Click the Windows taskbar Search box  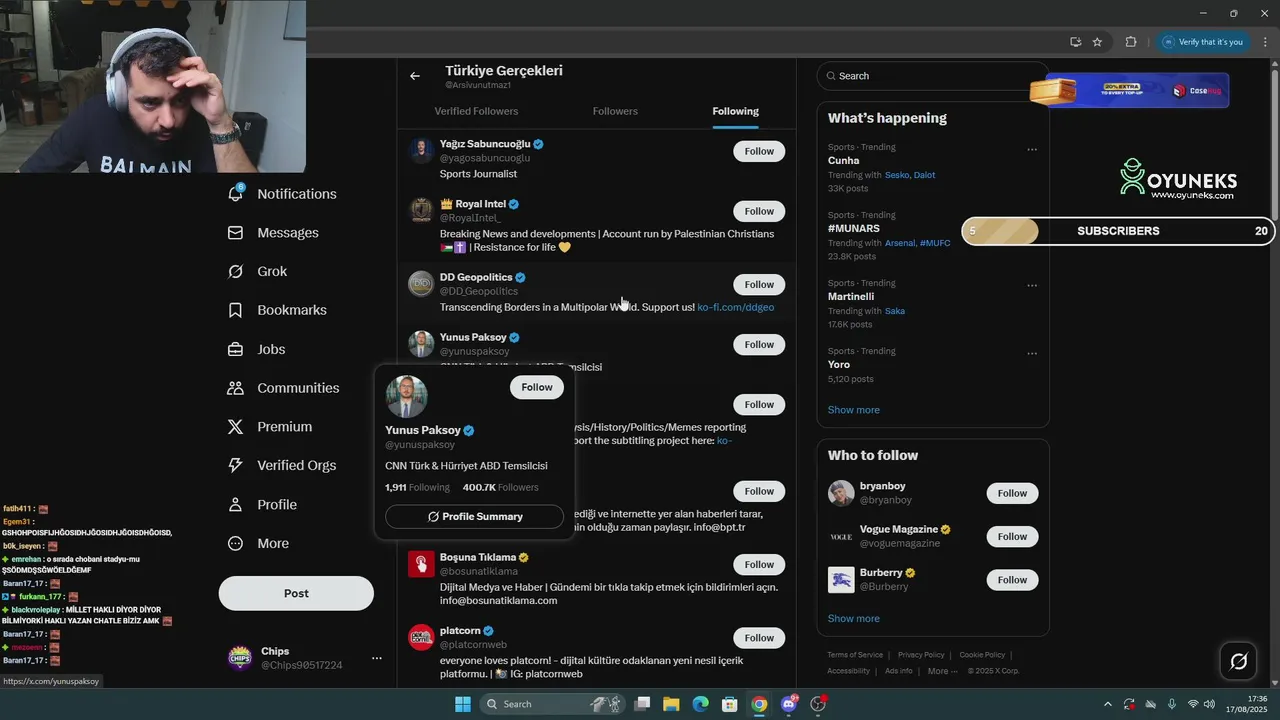click(550, 704)
